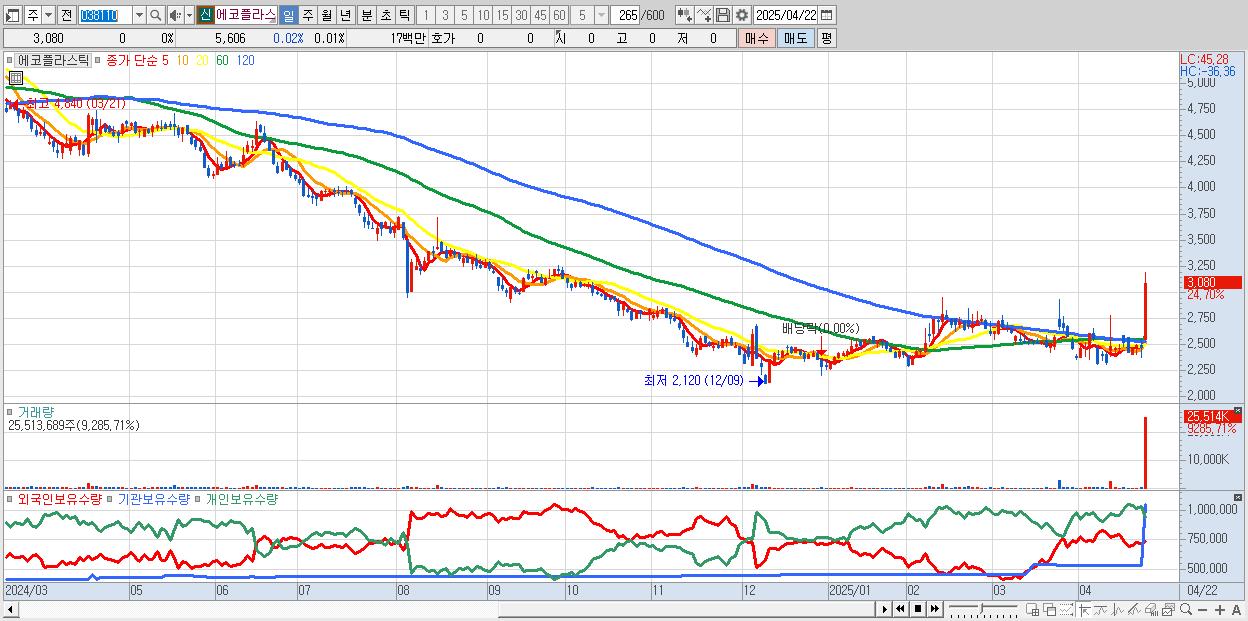The width and height of the screenshot is (1248, 621).
Task: Open the date picker calendar icon
Action: pyautogui.click(x=826, y=15)
